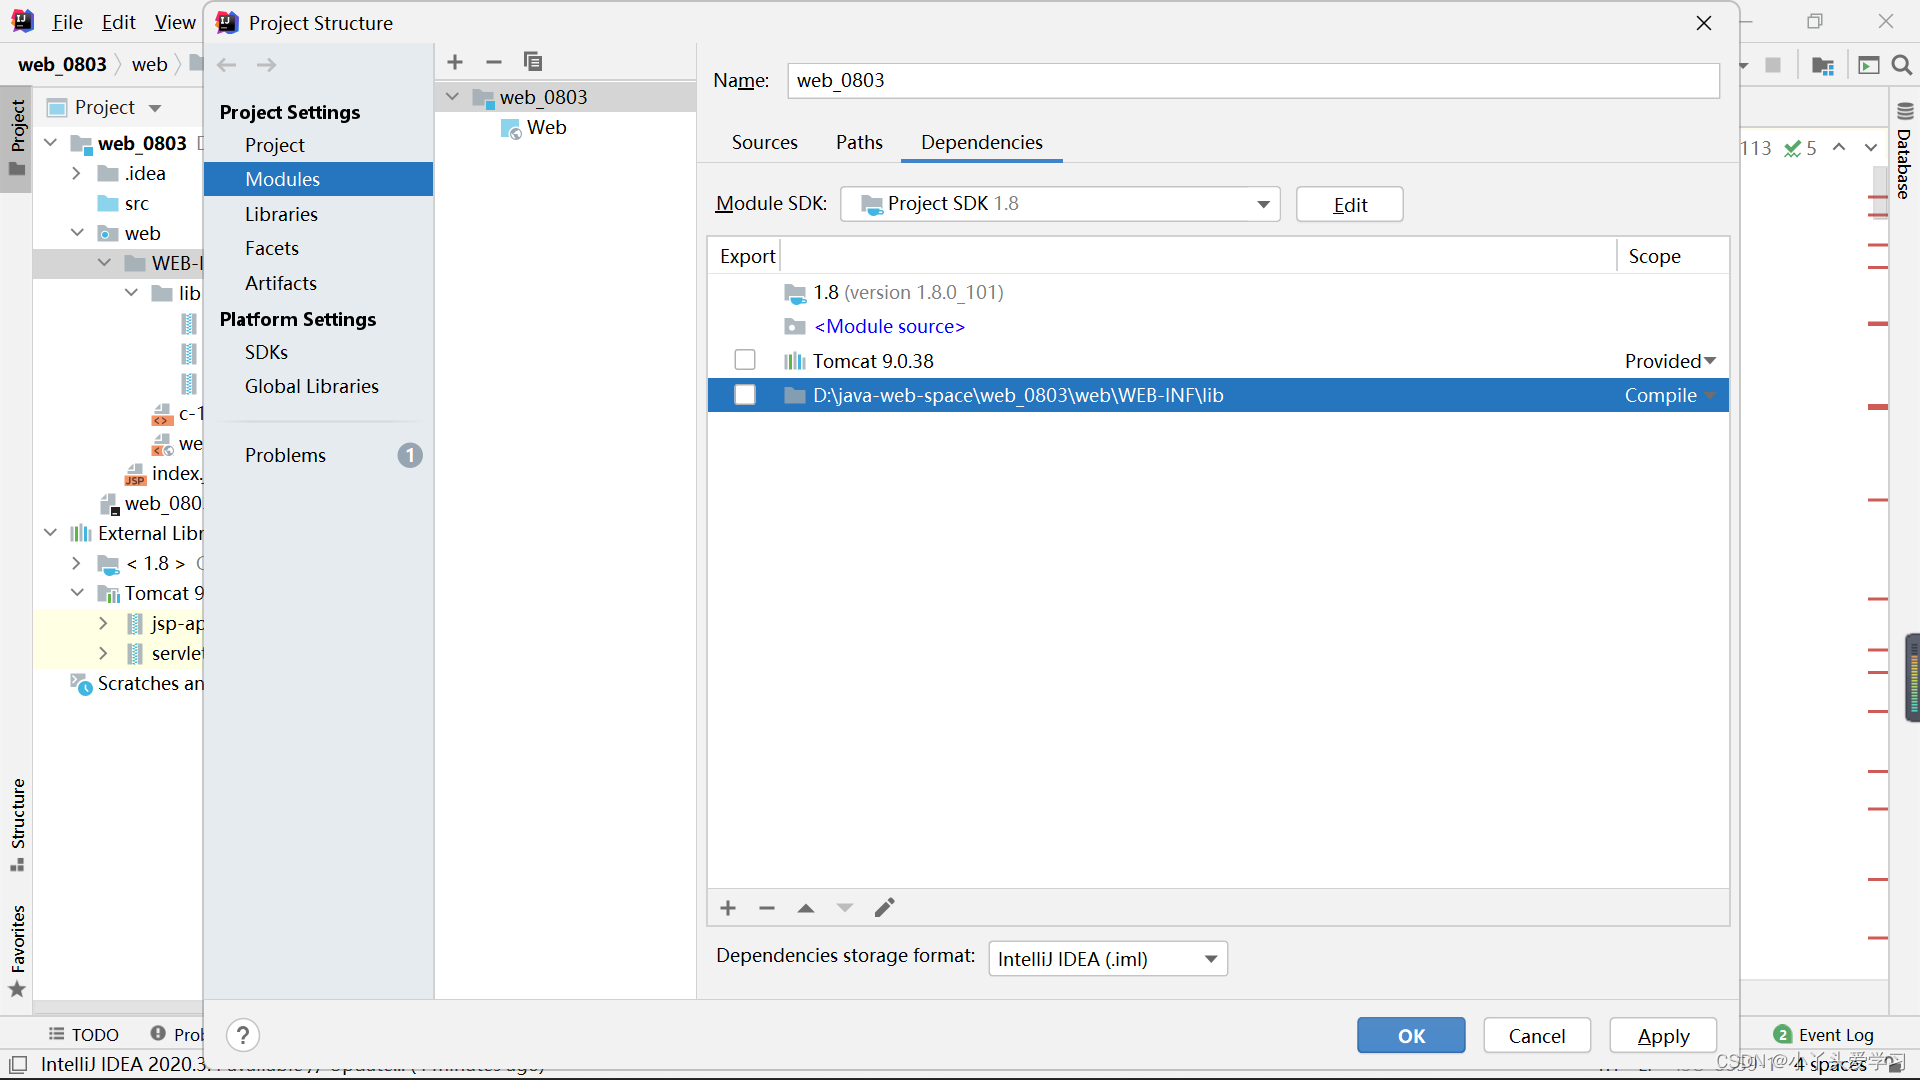Remove the selected module with the minus icon
1920x1080 pixels.
click(x=494, y=62)
